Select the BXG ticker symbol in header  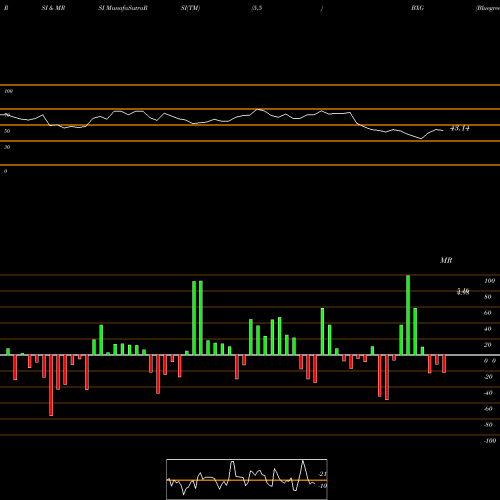pos(417,8)
